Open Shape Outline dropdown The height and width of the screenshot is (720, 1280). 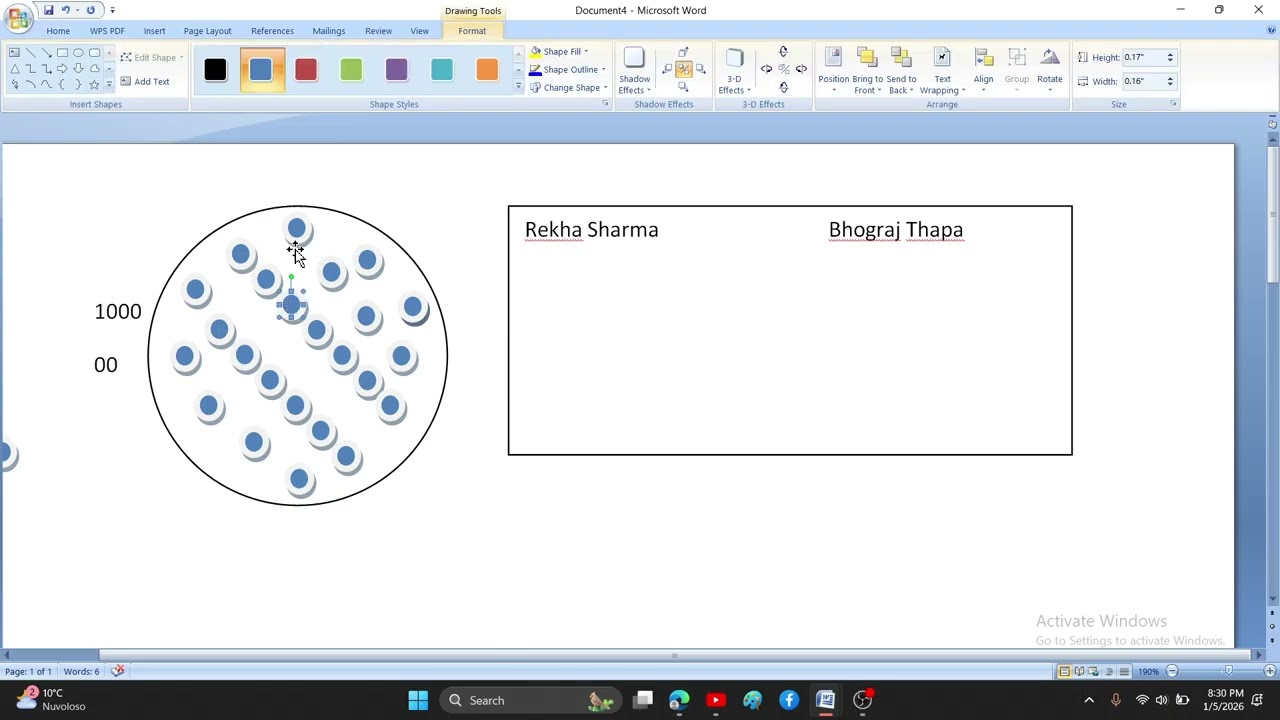[567, 70]
